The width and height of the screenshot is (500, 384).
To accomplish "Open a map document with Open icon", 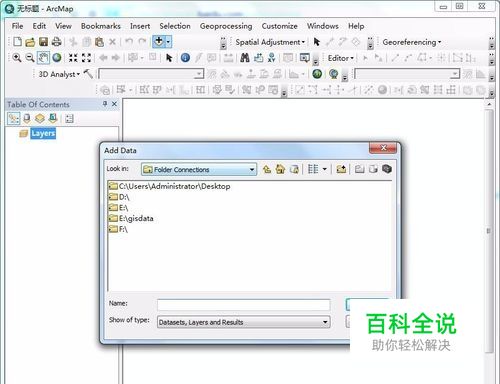I will pyautogui.click(x=30, y=42).
